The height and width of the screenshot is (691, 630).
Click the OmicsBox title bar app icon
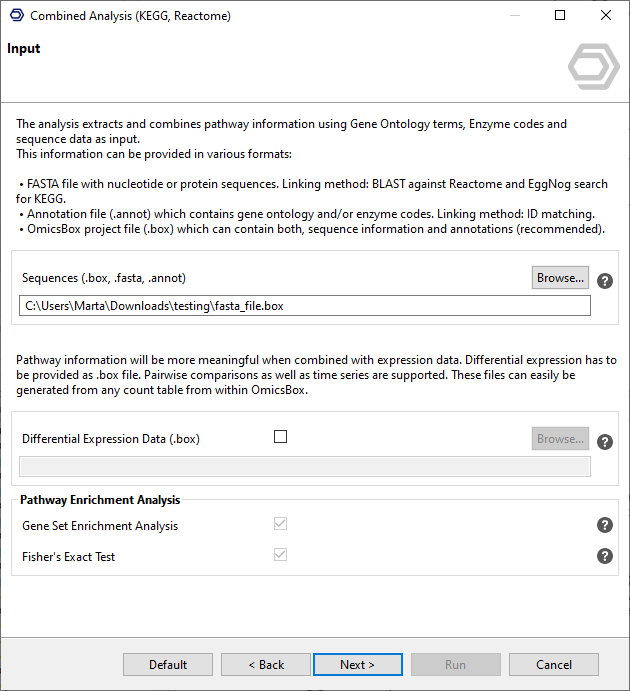[x=16, y=16]
